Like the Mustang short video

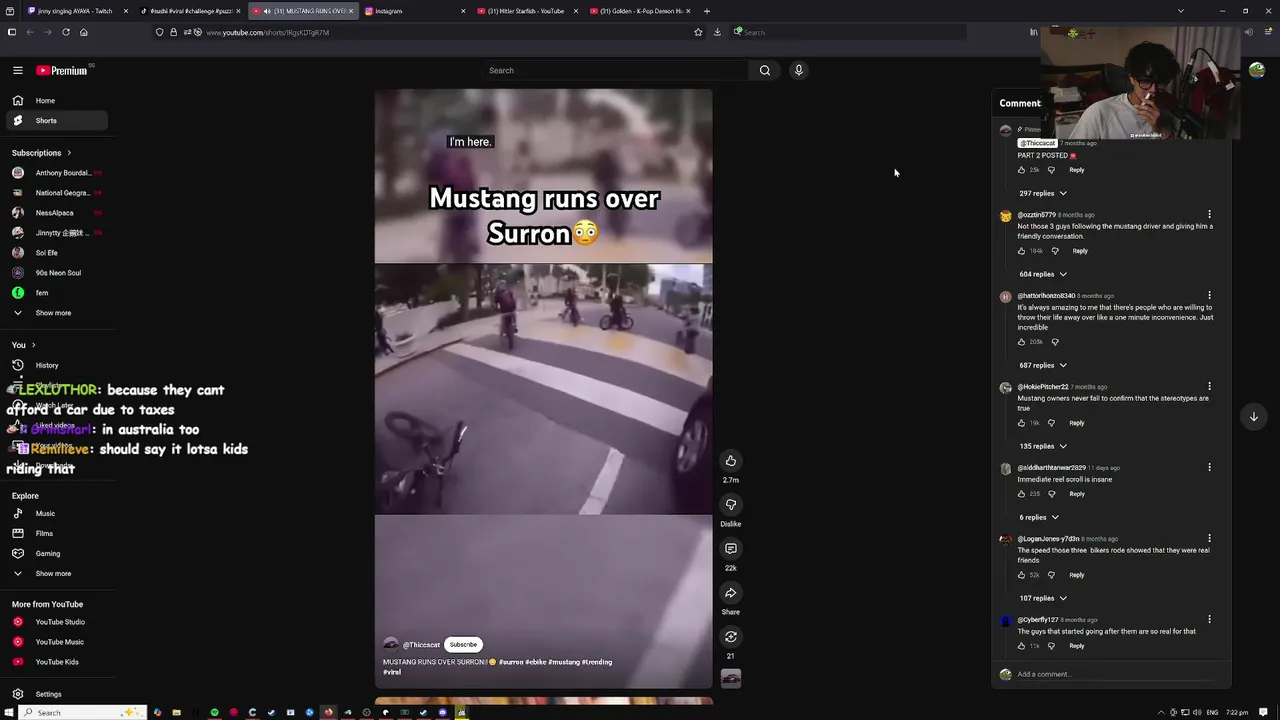pos(731,461)
